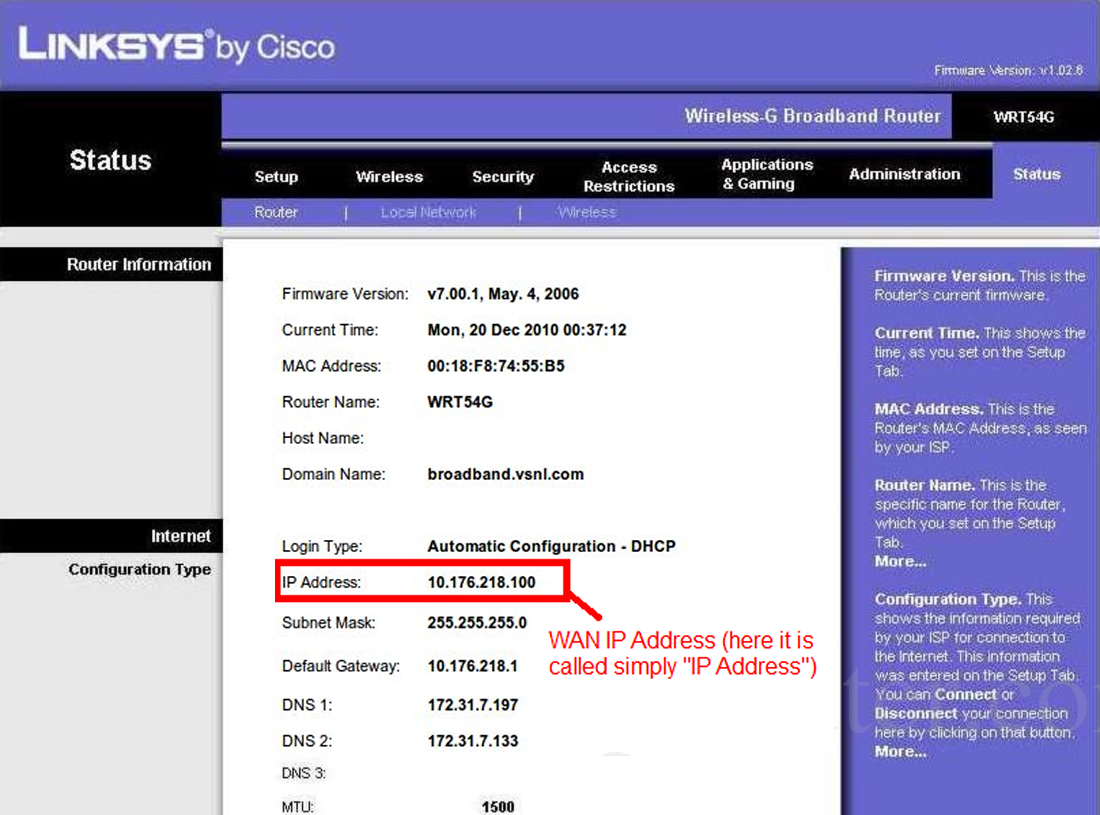Click the DNS 2 value 172.31.7.133
Screen dimensions: 1100x815
click(473, 741)
